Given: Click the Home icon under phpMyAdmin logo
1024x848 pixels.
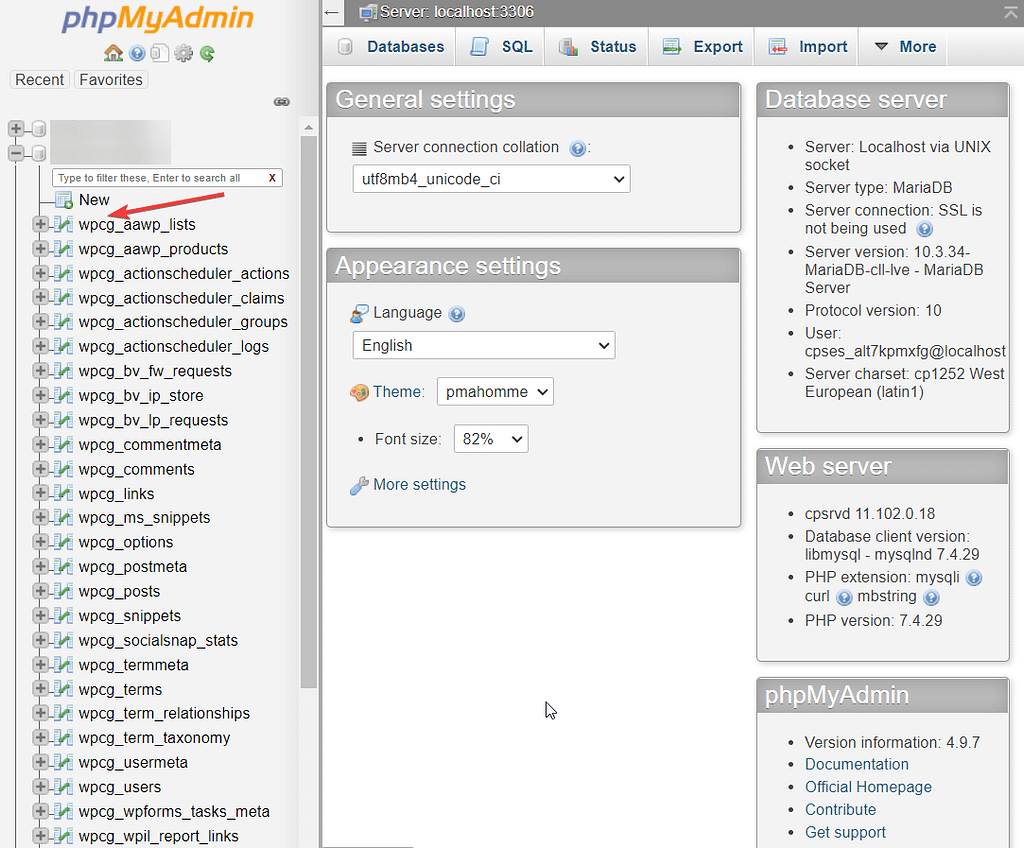Looking at the screenshot, I should tap(113, 53).
